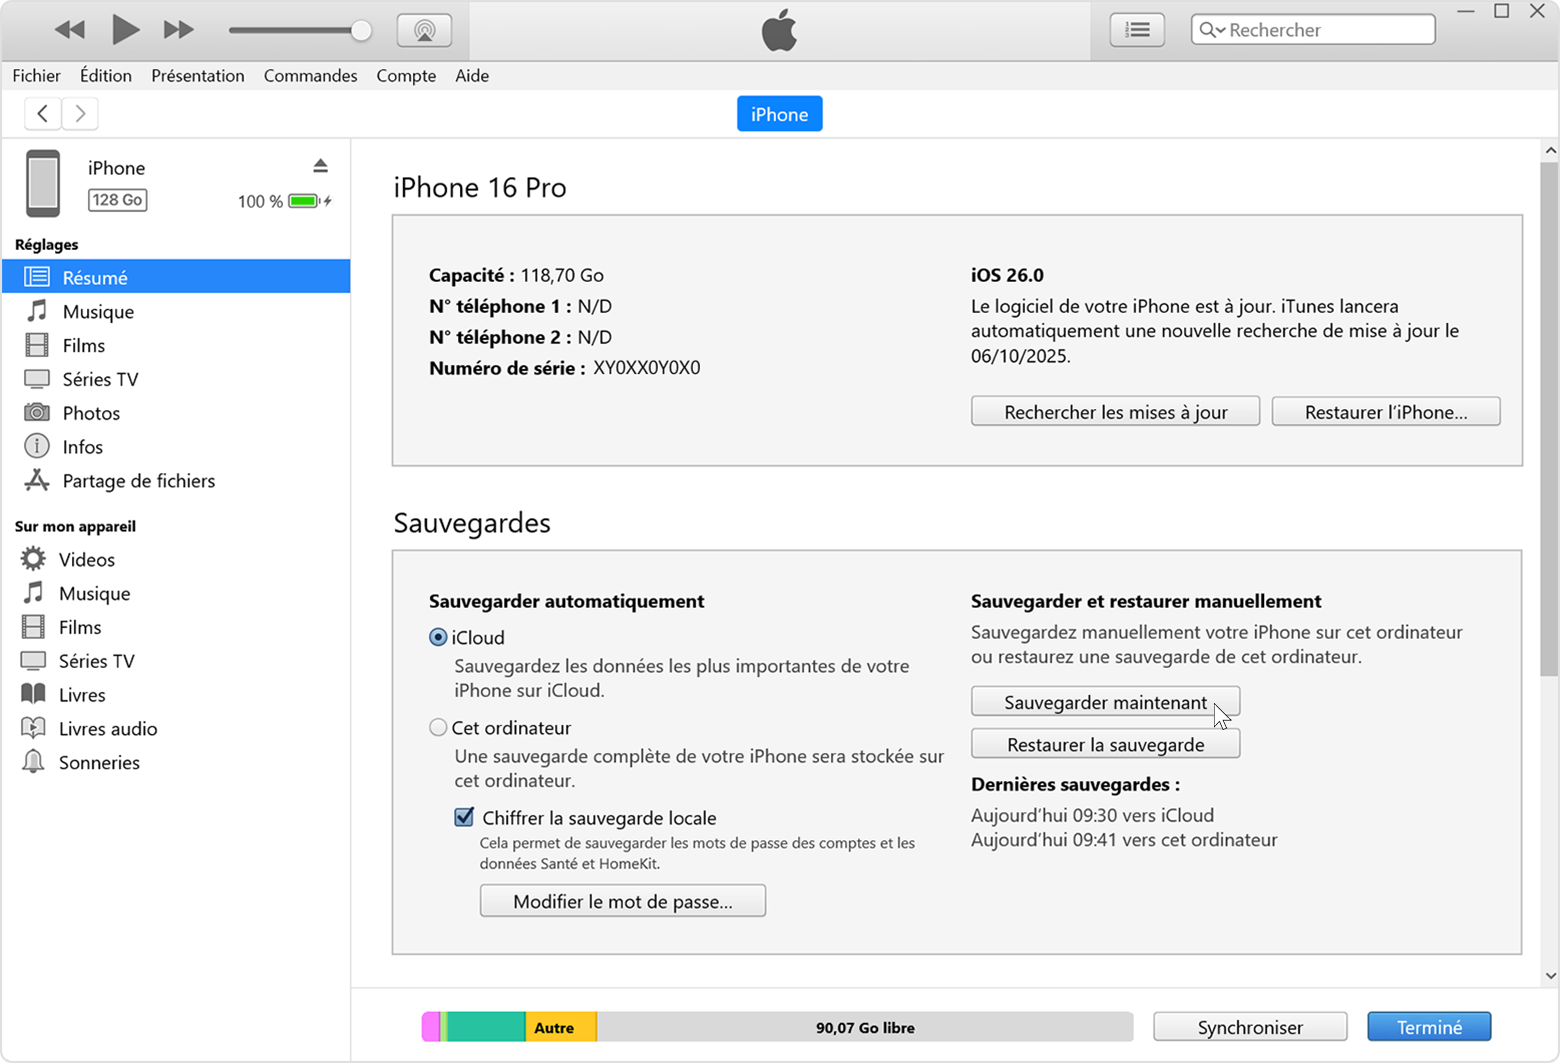Viewport: 1560px width, 1064px height.
Task: Click Sauvegarder maintenant
Action: (x=1104, y=701)
